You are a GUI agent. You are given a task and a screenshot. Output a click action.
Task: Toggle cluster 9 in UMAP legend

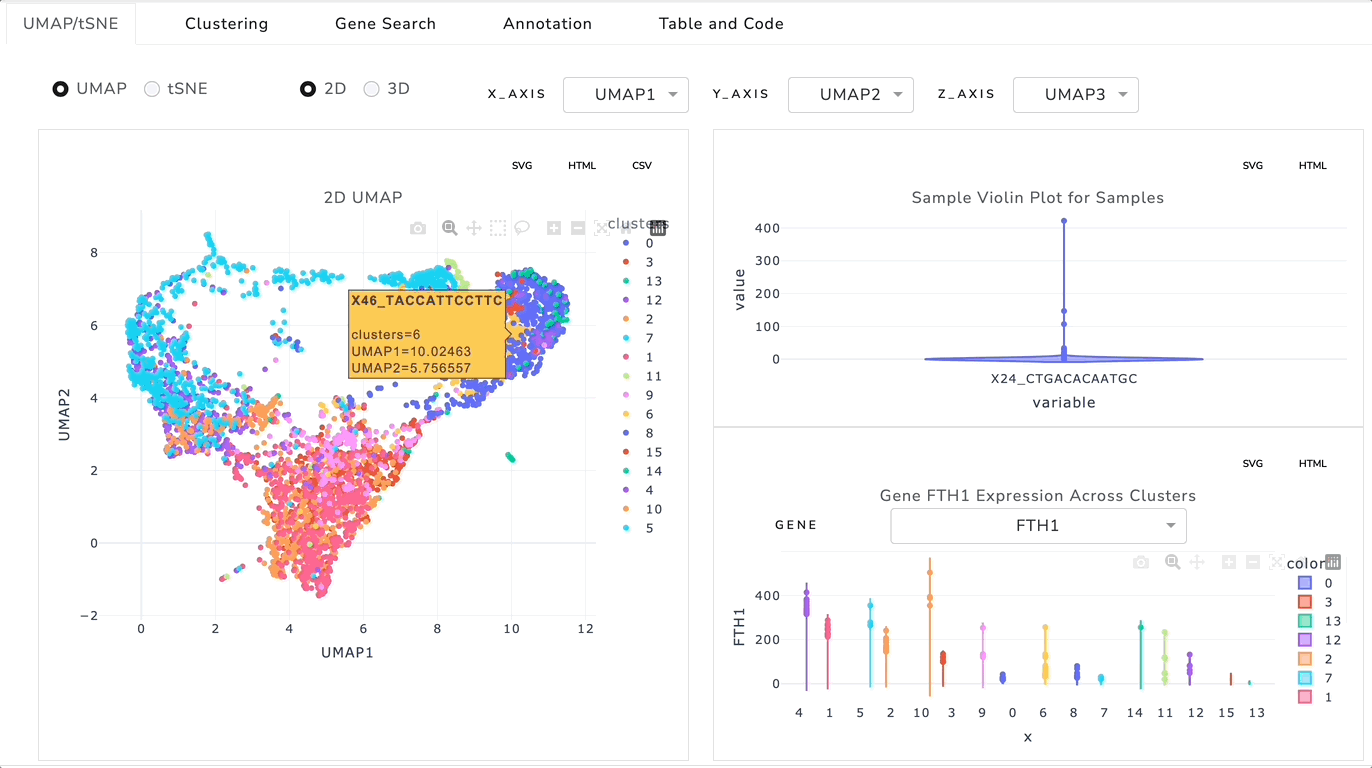(638, 395)
